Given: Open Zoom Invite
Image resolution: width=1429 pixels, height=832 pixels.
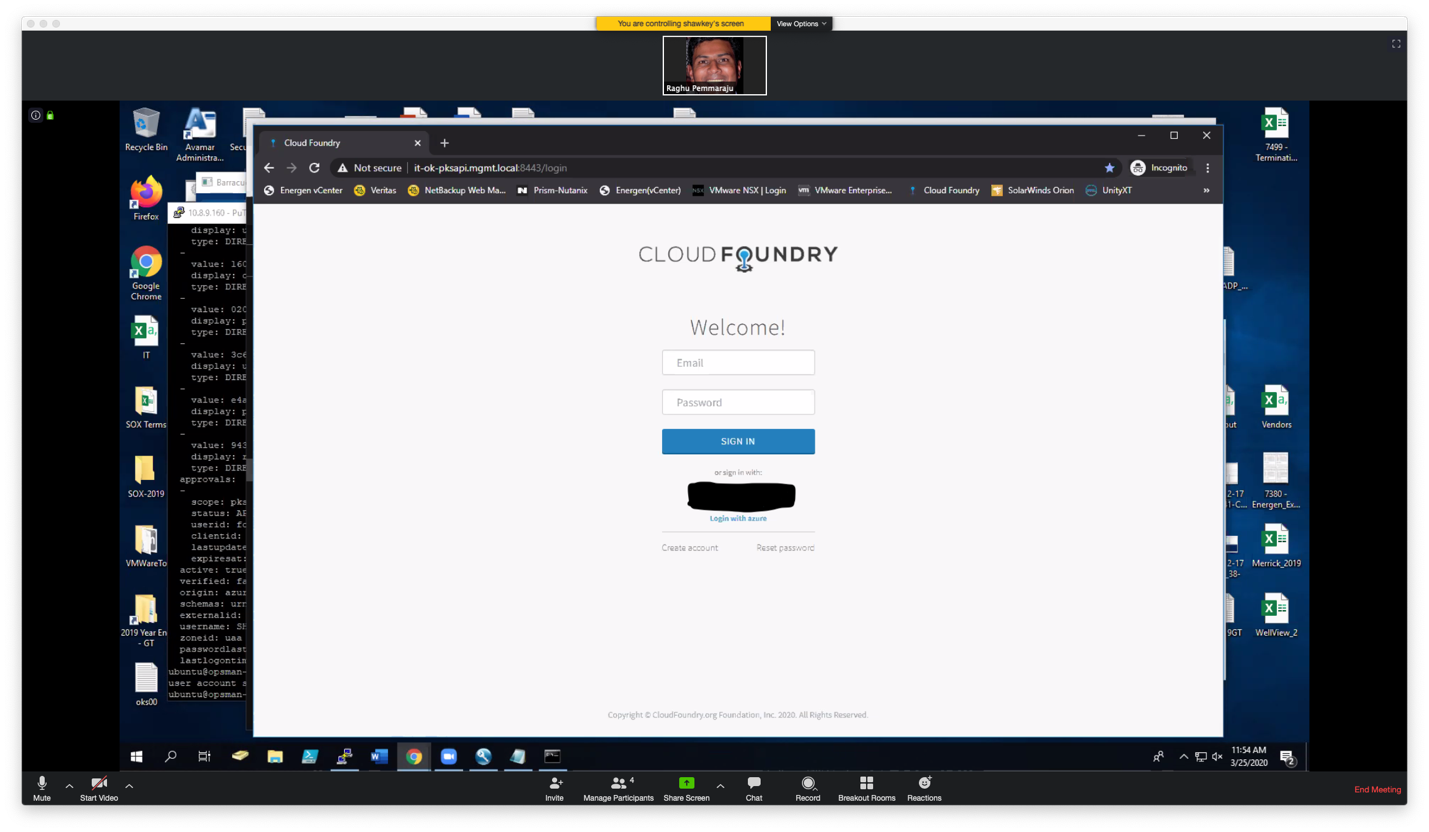Looking at the screenshot, I should (554, 788).
